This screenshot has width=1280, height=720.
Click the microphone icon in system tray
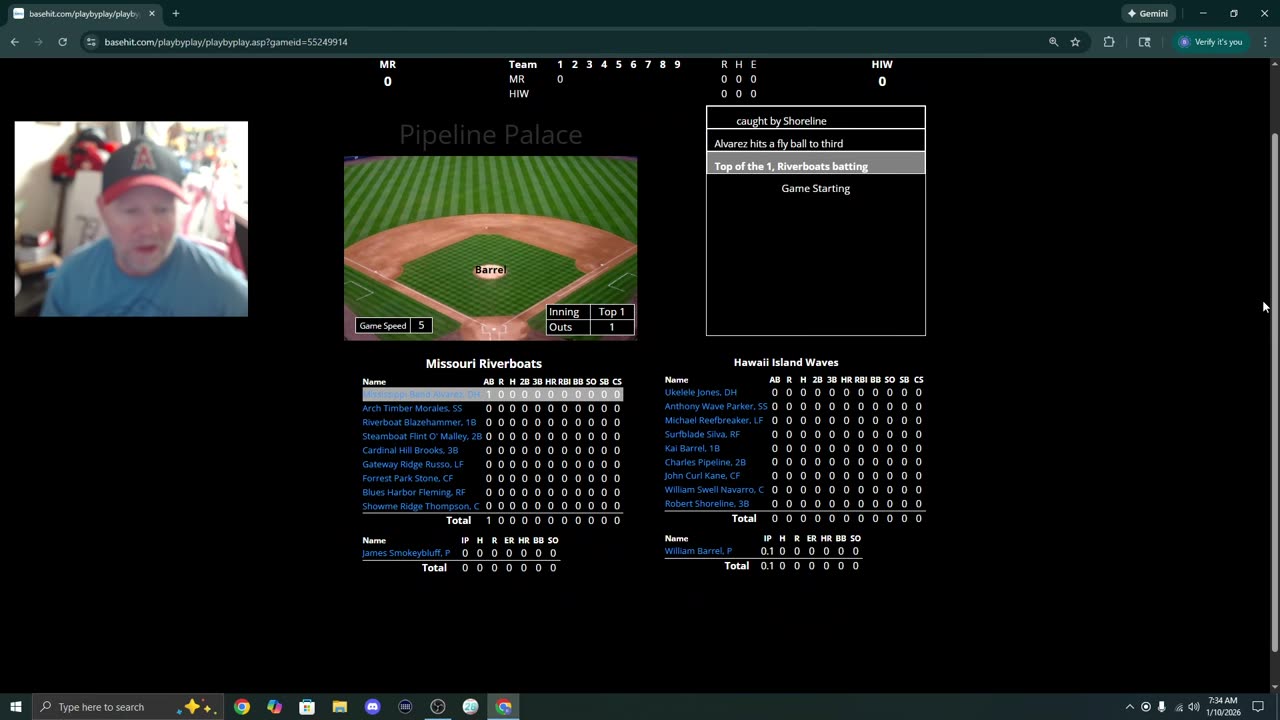pyautogui.click(x=1162, y=707)
